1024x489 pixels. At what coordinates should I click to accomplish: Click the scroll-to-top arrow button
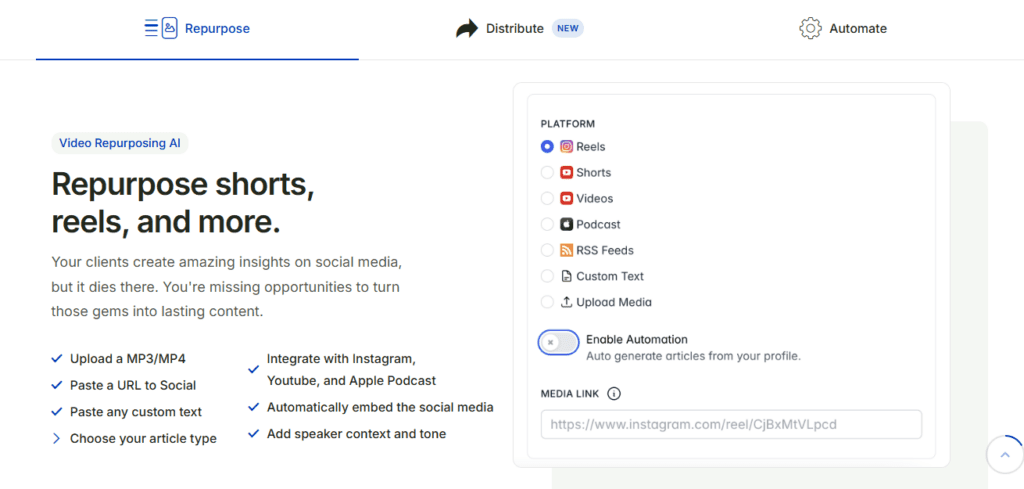pos(1005,454)
